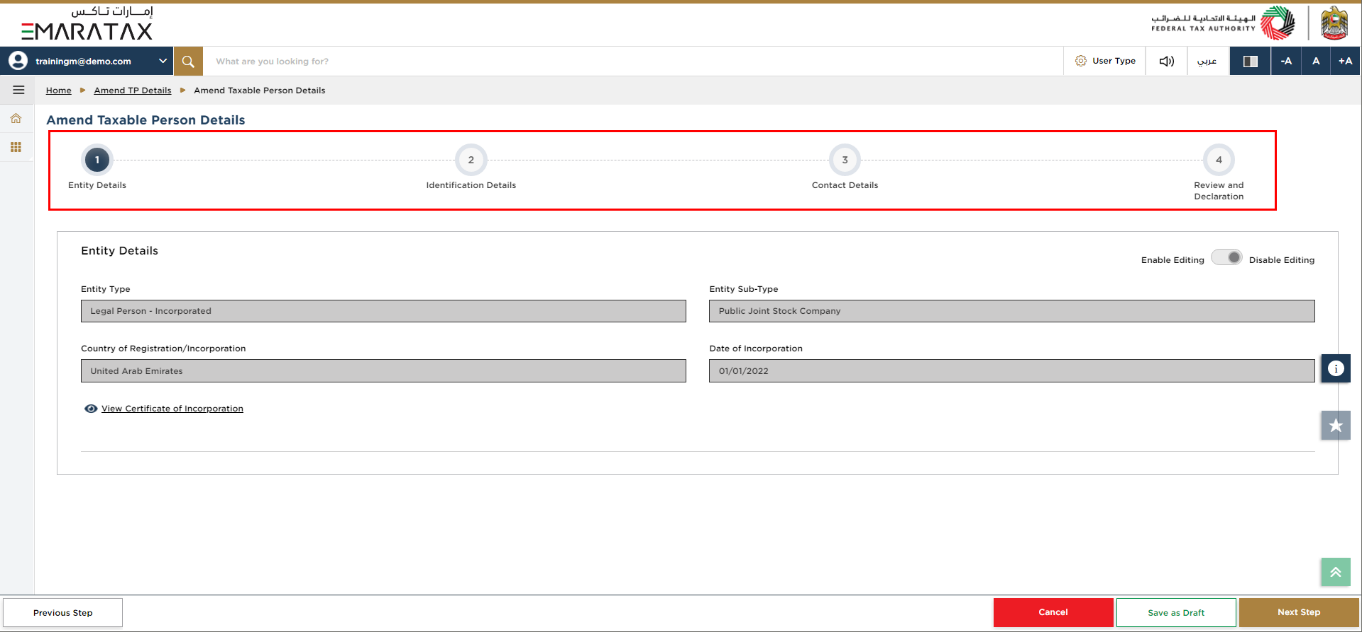
Task: Click the 'Entity Details' section heading
Action: pos(120,251)
